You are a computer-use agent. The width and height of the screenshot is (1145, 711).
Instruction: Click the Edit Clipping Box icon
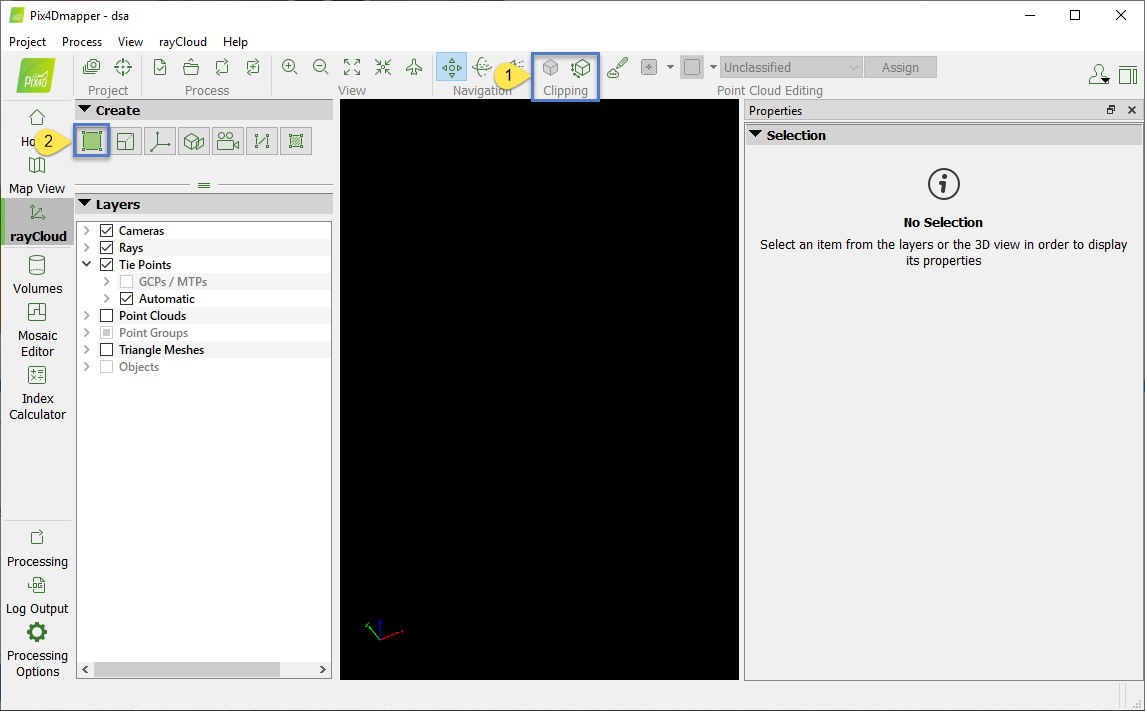(x=581, y=67)
